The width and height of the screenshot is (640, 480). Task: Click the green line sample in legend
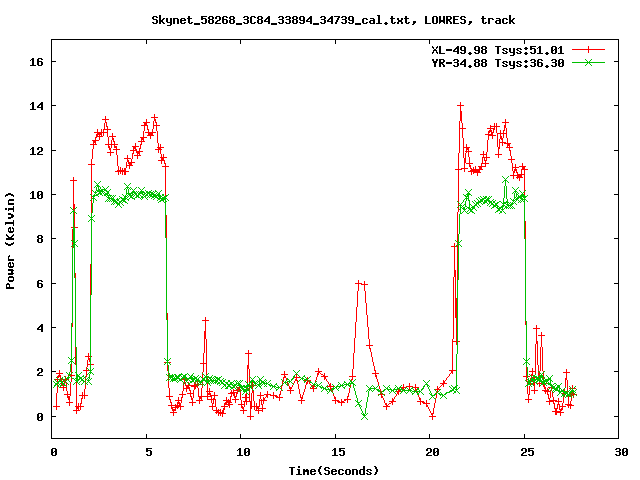(x=588, y=62)
